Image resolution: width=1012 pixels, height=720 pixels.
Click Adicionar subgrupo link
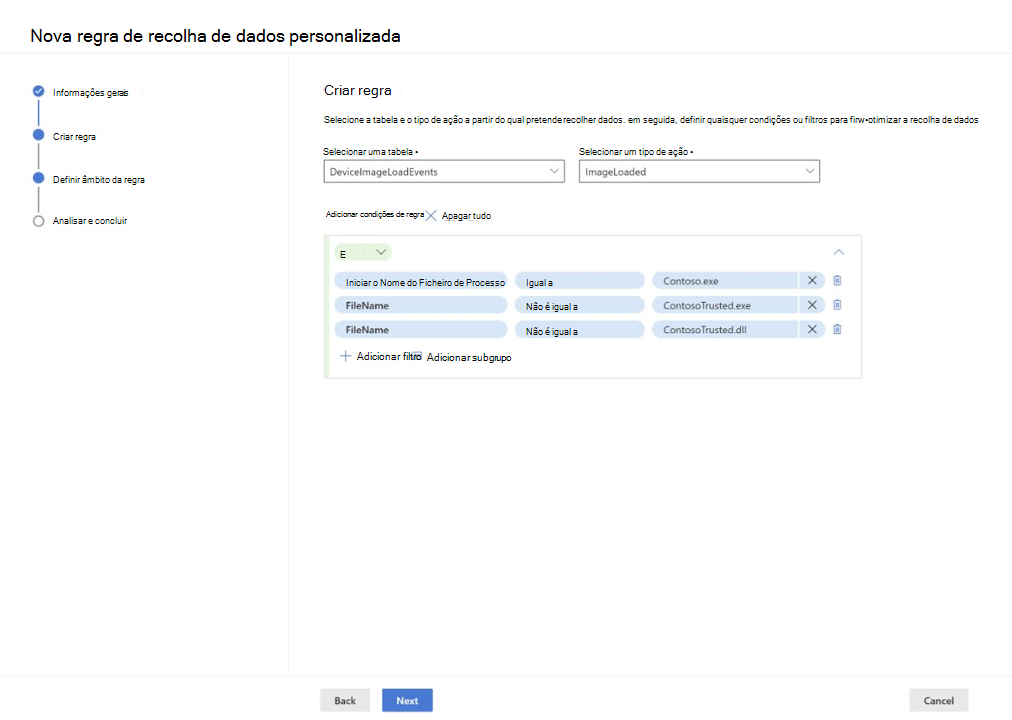point(469,357)
